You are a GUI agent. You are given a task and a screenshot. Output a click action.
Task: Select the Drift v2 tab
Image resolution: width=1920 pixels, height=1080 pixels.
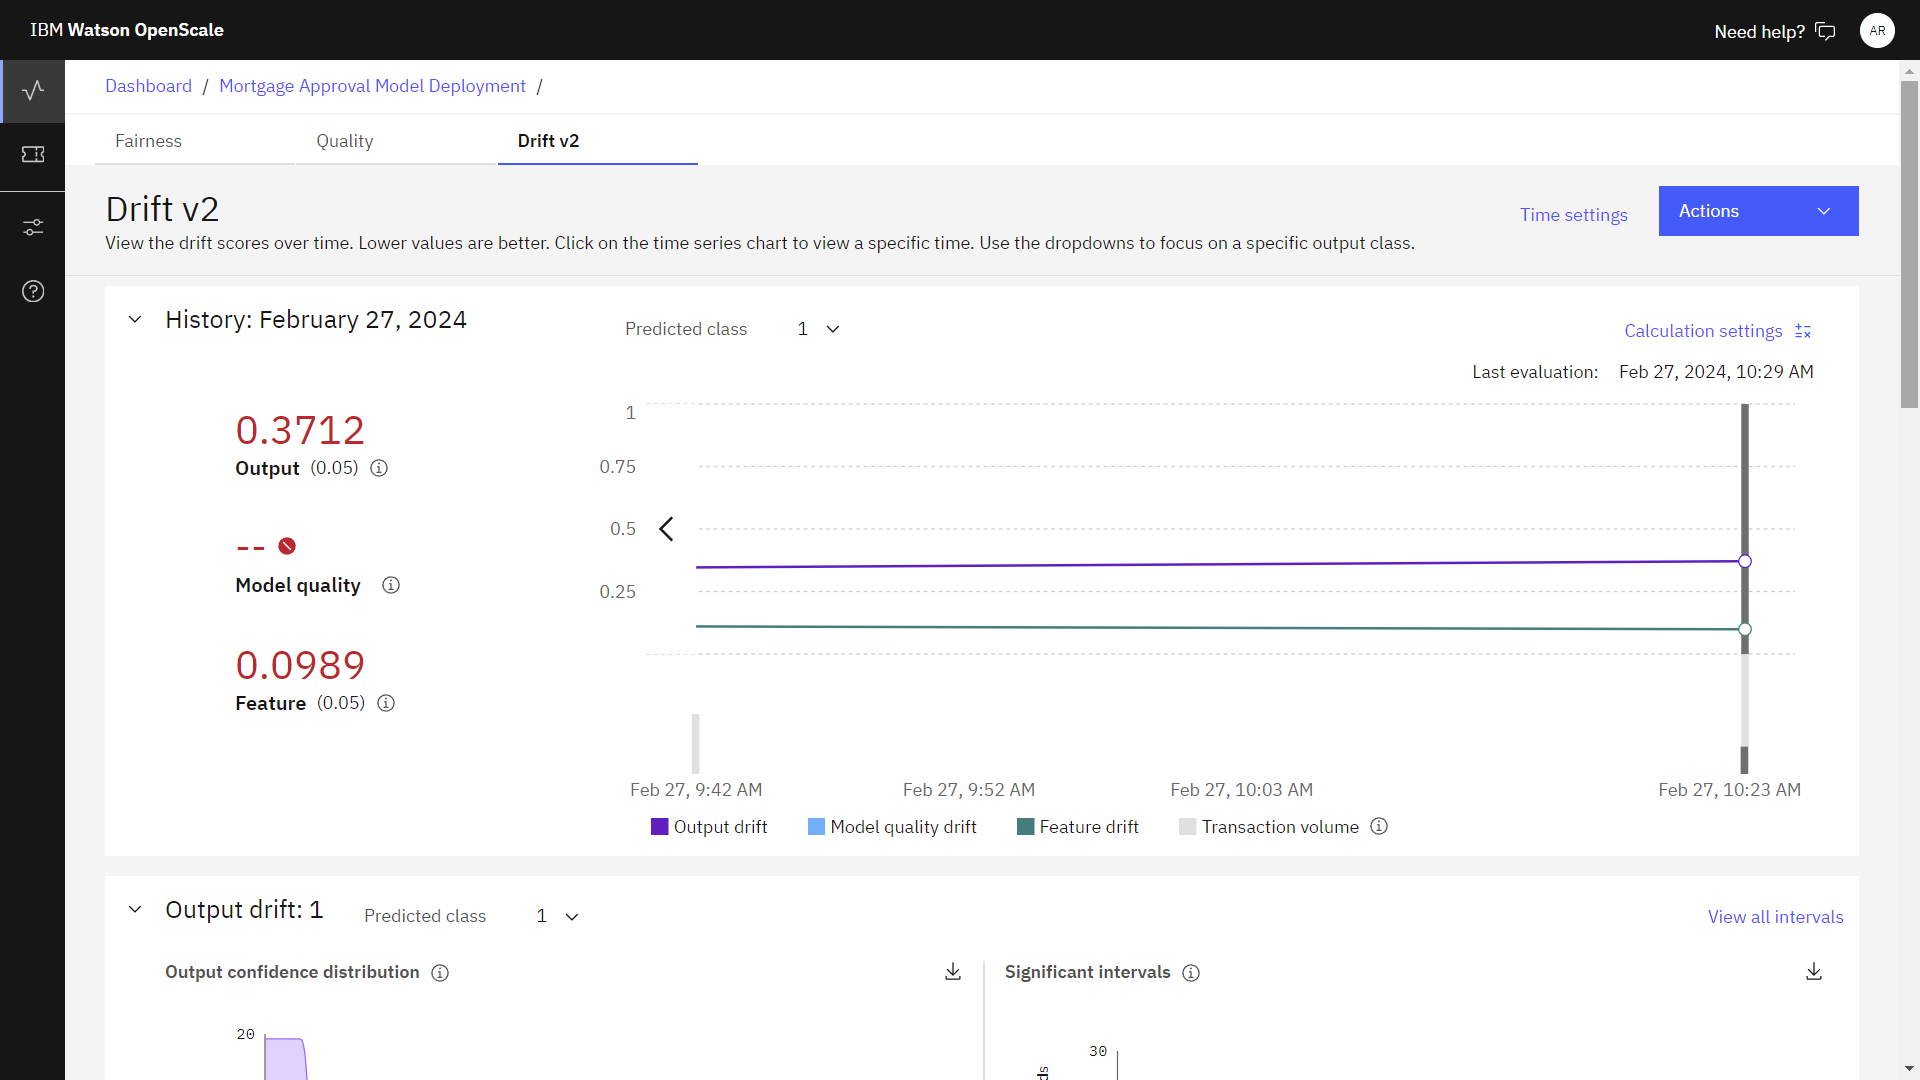[598, 141]
